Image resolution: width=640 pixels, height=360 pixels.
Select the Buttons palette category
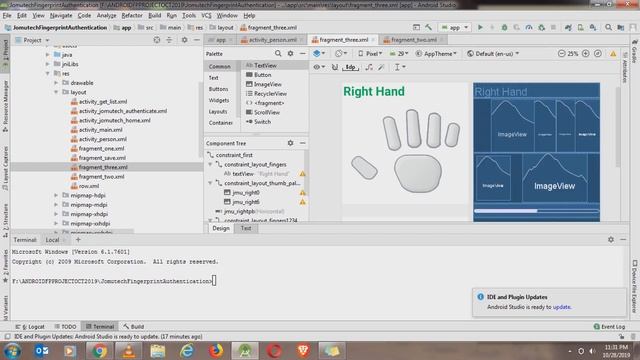pyautogui.click(x=218, y=89)
